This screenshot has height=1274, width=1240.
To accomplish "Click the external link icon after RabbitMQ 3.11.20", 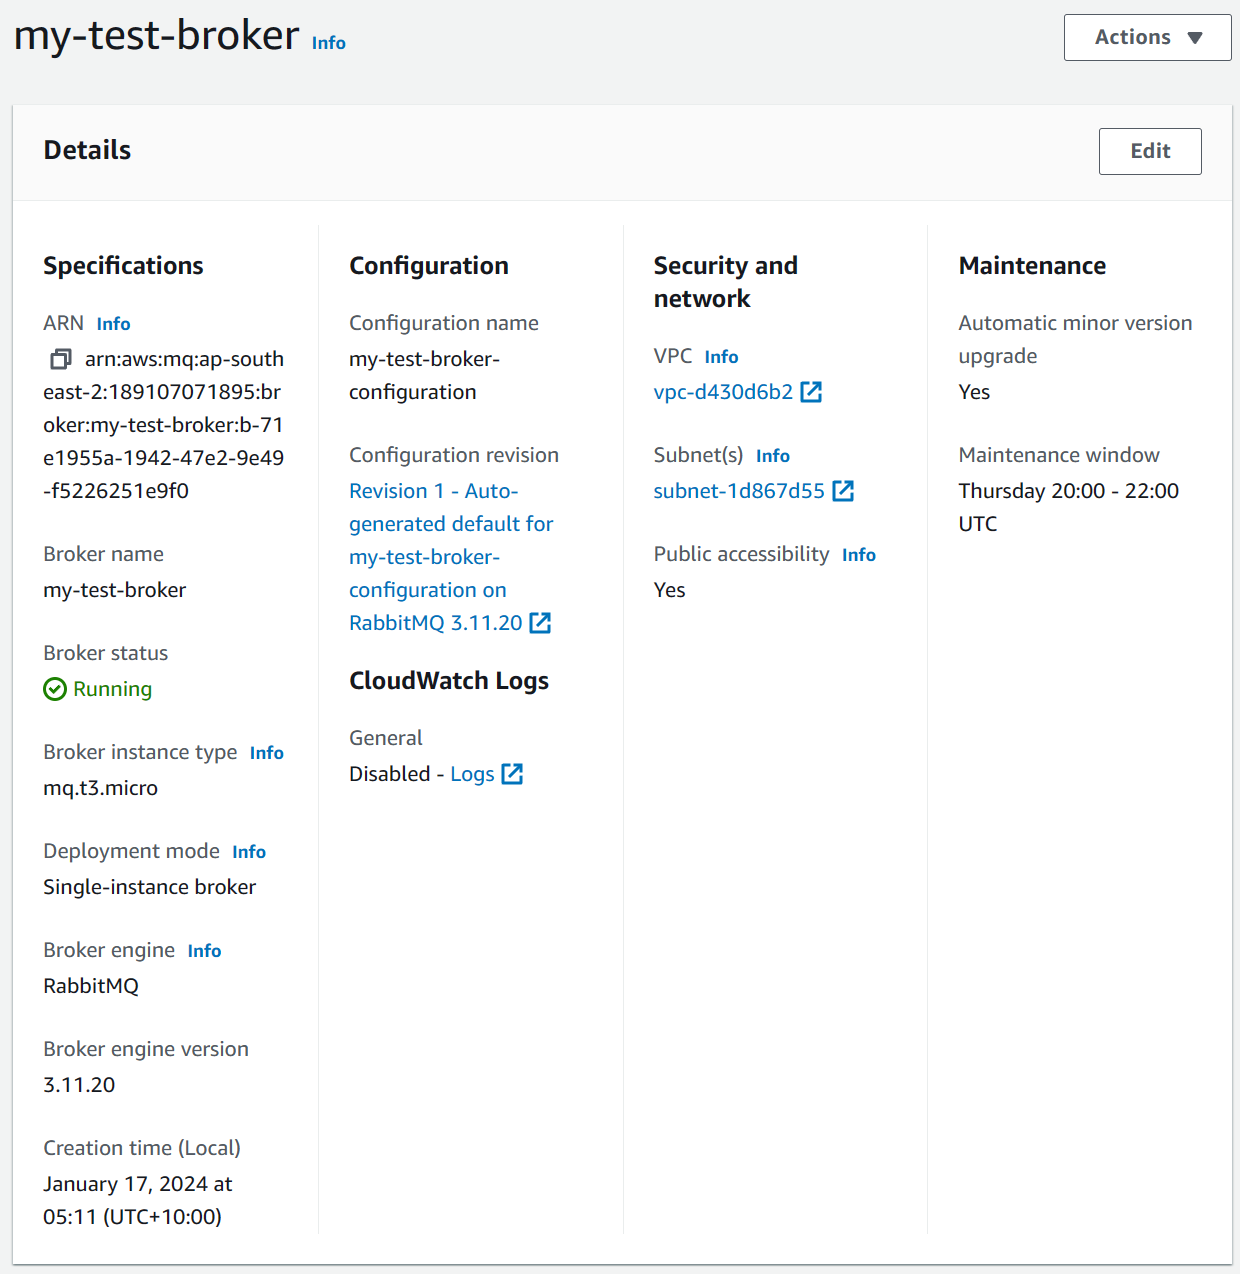I will (540, 623).
